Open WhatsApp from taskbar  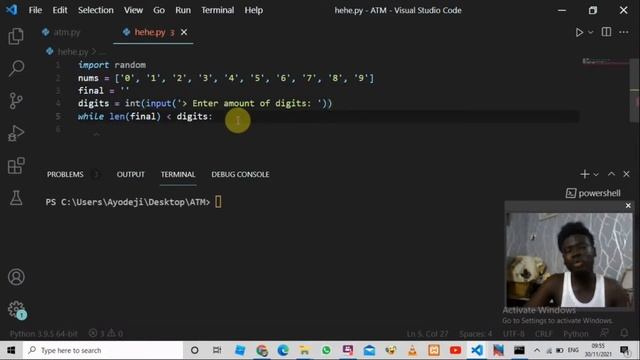click(x=326, y=350)
